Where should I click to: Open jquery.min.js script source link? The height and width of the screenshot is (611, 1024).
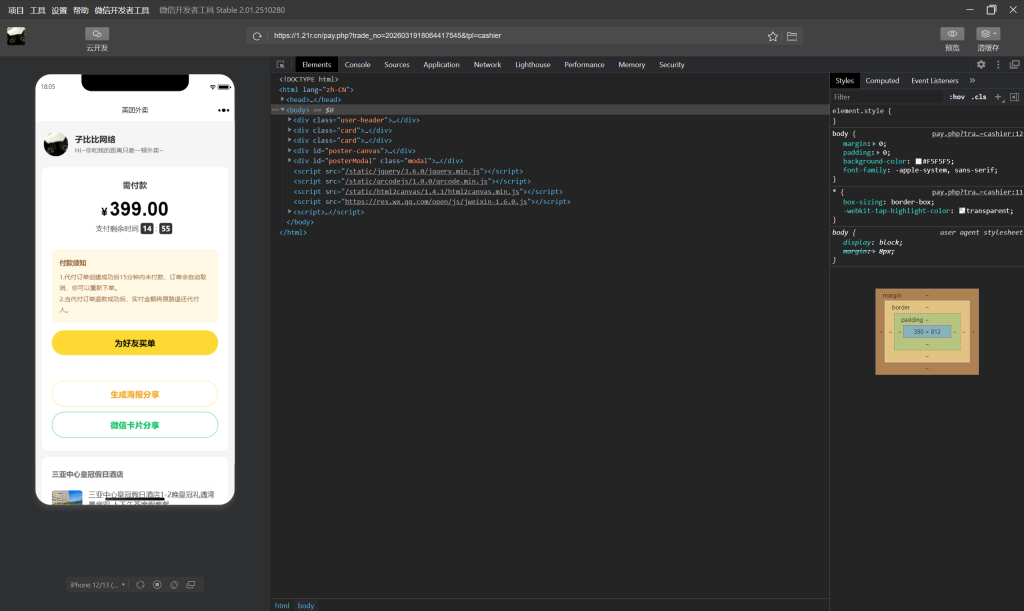[412, 171]
